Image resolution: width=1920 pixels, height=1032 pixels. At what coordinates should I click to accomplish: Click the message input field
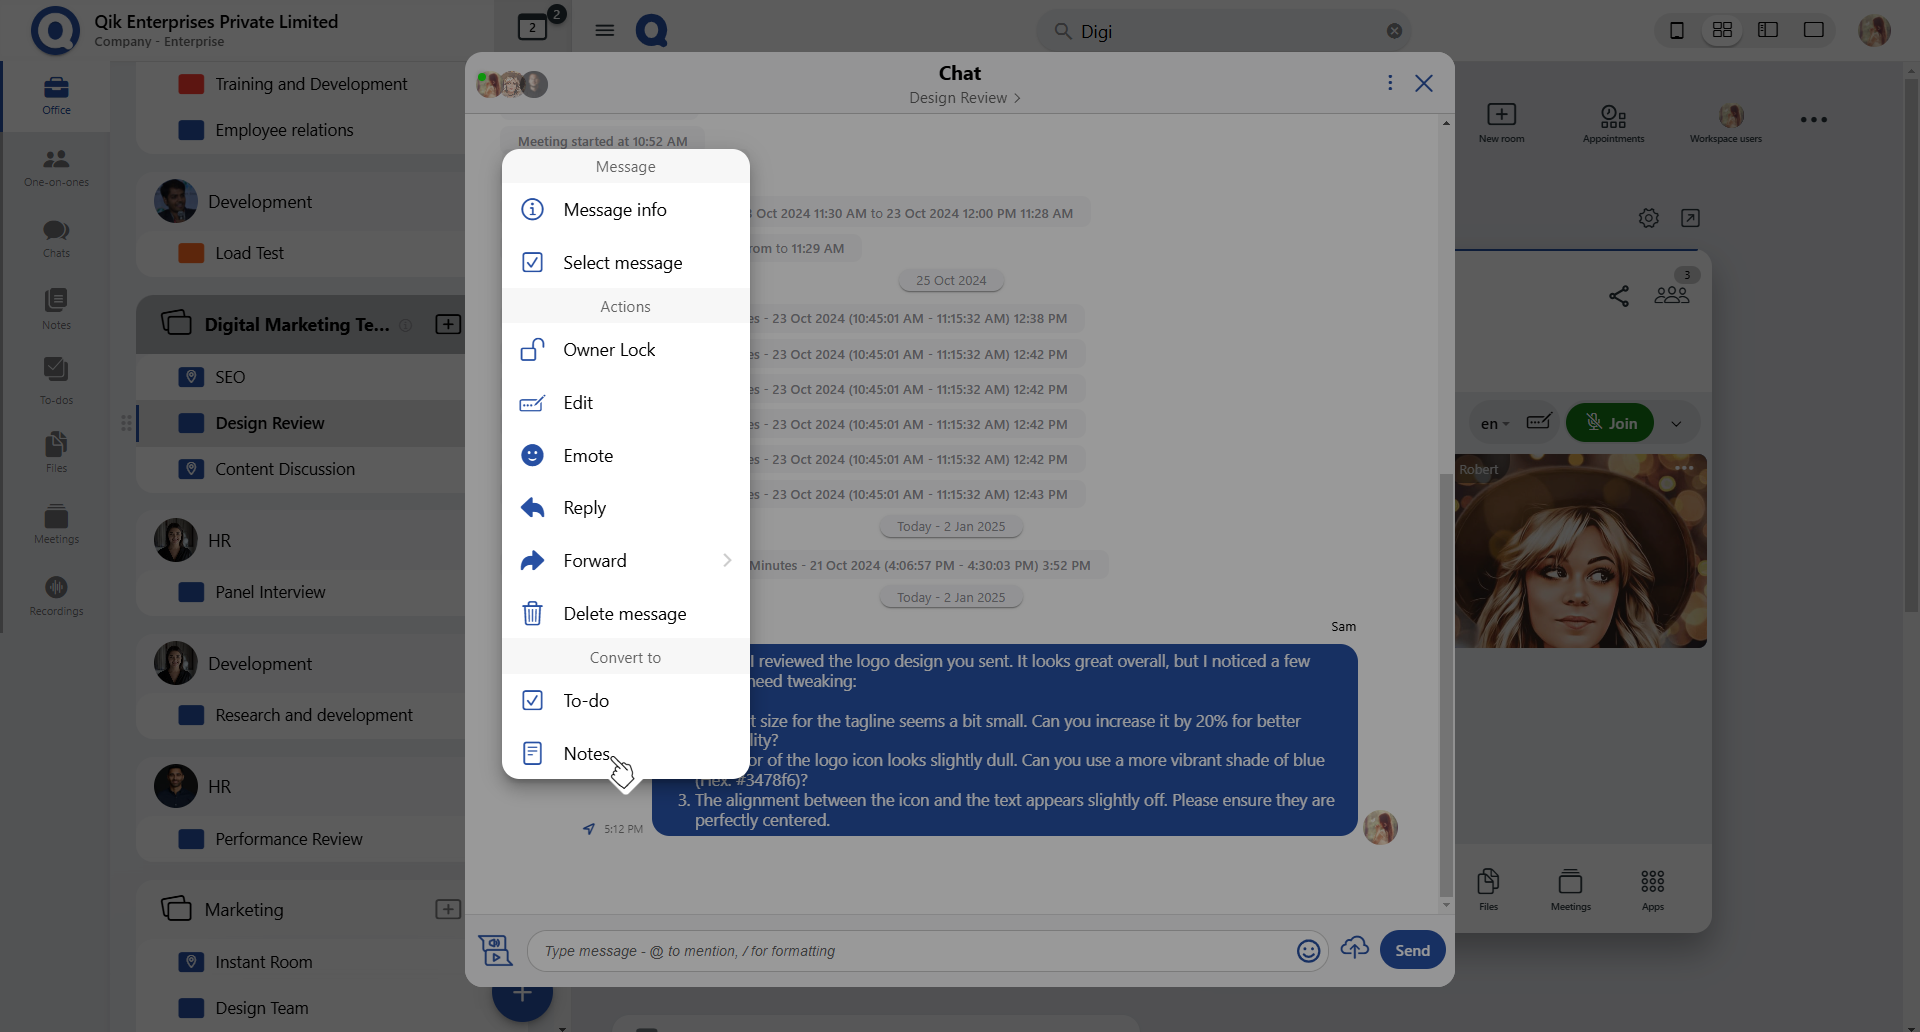click(910, 951)
